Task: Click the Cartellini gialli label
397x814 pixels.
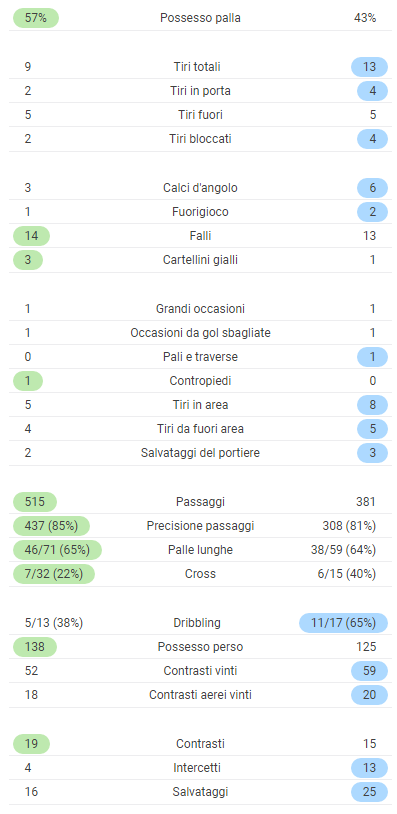Action: point(200,260)
